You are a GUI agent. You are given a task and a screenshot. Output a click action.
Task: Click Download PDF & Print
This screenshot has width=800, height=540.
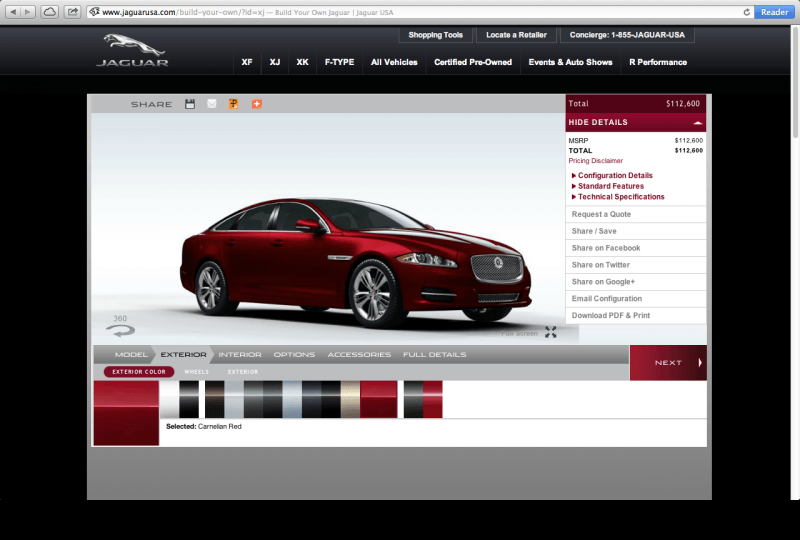tap(636, 315)
